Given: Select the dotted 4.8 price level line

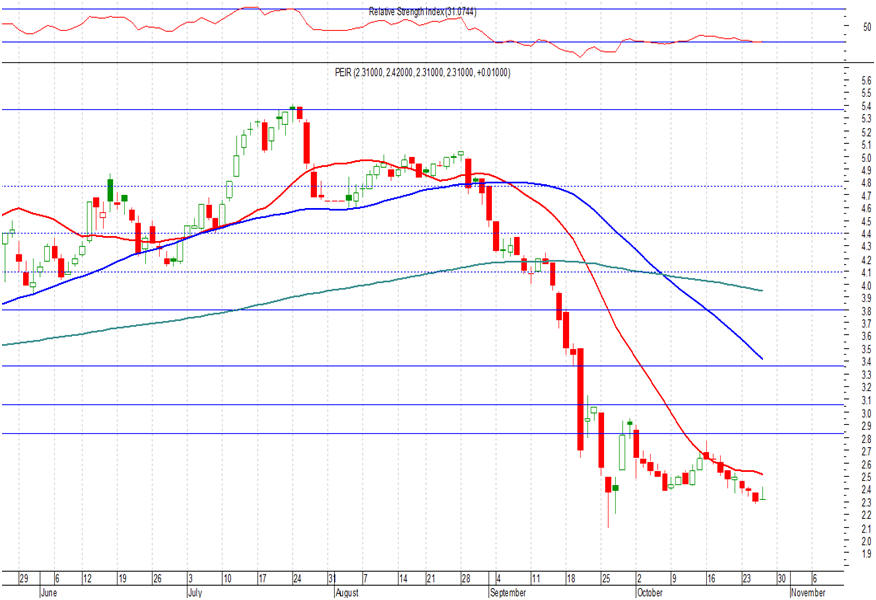Looking at the screenshot, I should point(422,187).
